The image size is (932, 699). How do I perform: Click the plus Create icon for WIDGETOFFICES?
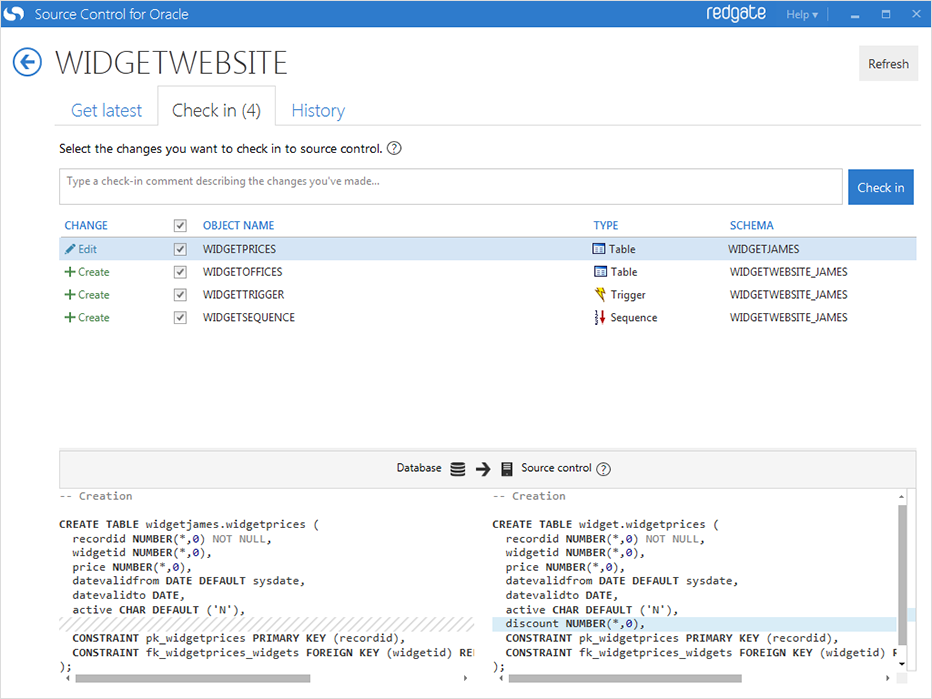click(70, 272)
